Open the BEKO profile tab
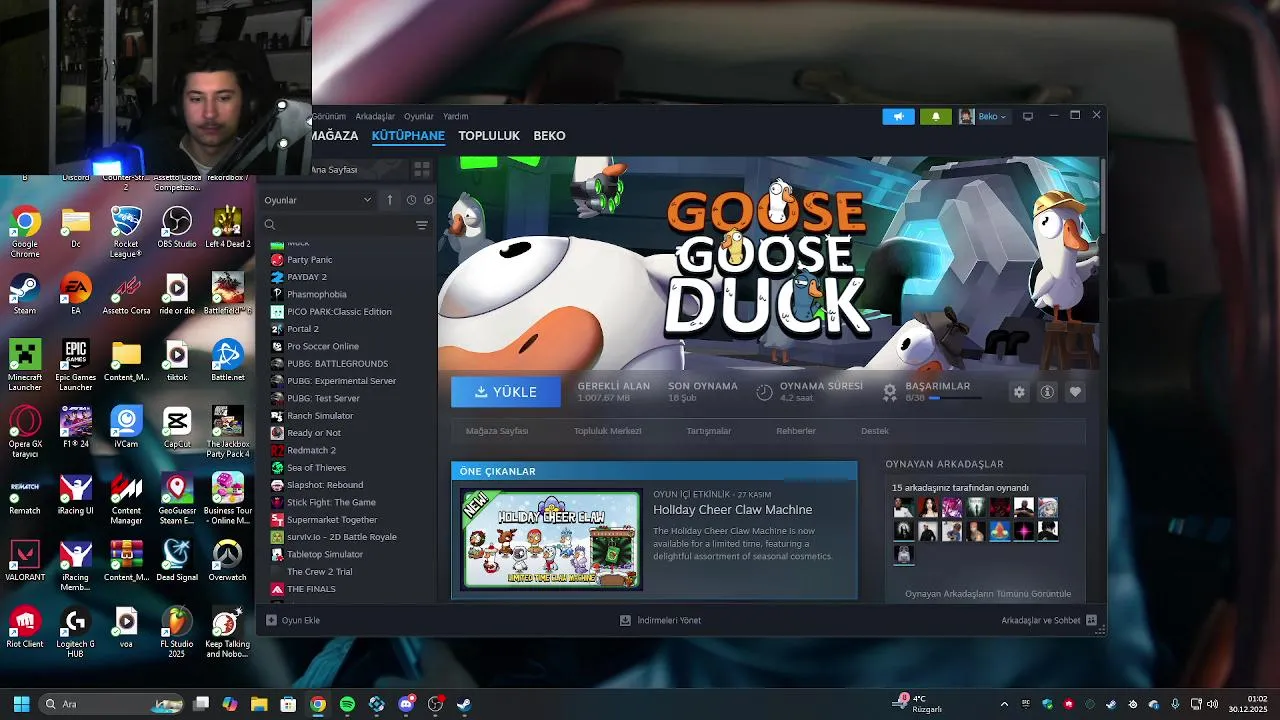 click(x=549, y=136)
